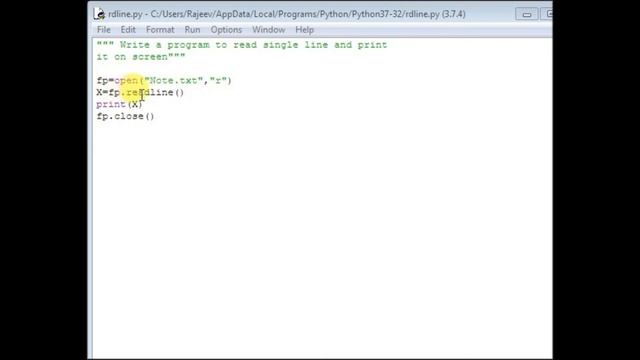This screenshot has width=640, height=360.
Task: Open the Window menu
Action: (x=269, y=30)
